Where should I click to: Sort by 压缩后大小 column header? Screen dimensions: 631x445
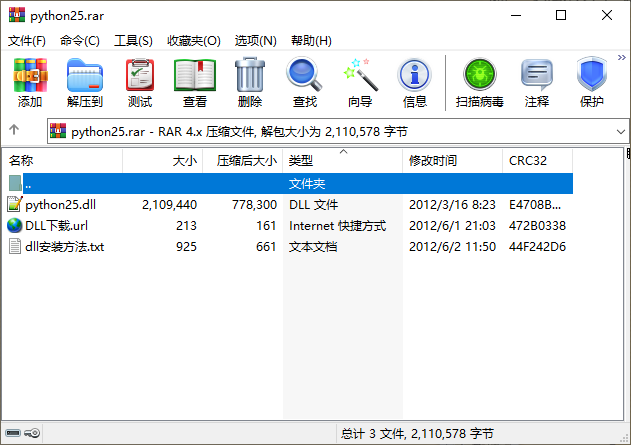(243, 161)
